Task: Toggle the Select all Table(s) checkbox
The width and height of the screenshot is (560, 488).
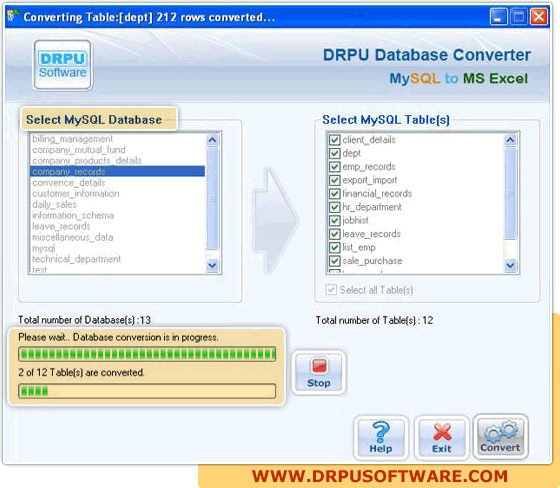Action: pyautogui.click(x=331, y=290)
